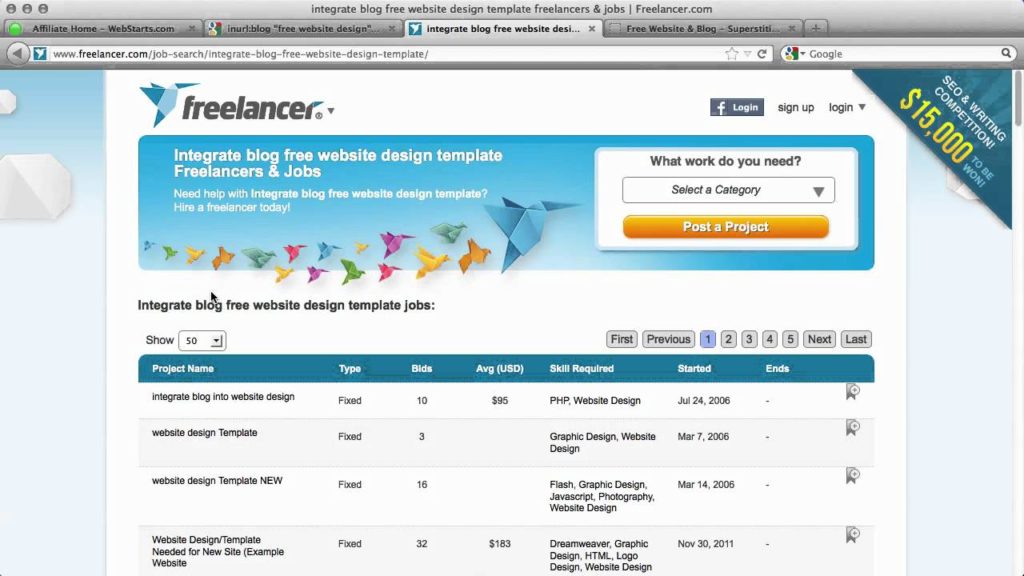Switch to Free Website & Blog Superstiti tab
This screenshot has width=1024, height=576.
click(x=703, y=28)
